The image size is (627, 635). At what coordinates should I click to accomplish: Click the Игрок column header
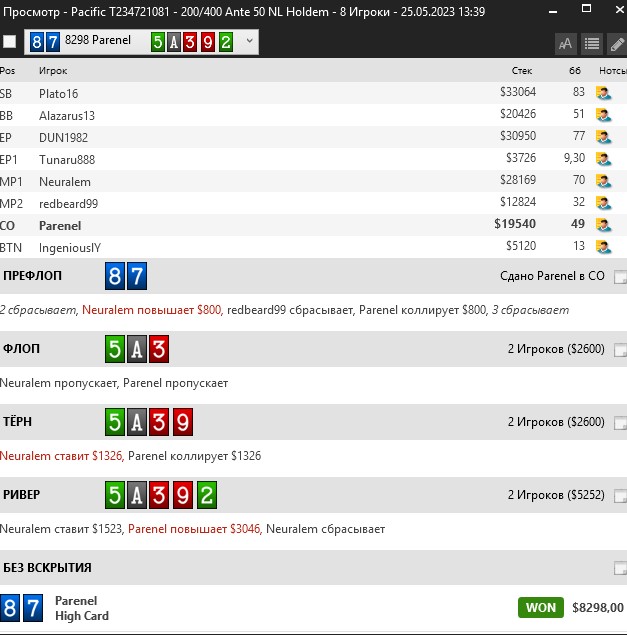point(53,71)
